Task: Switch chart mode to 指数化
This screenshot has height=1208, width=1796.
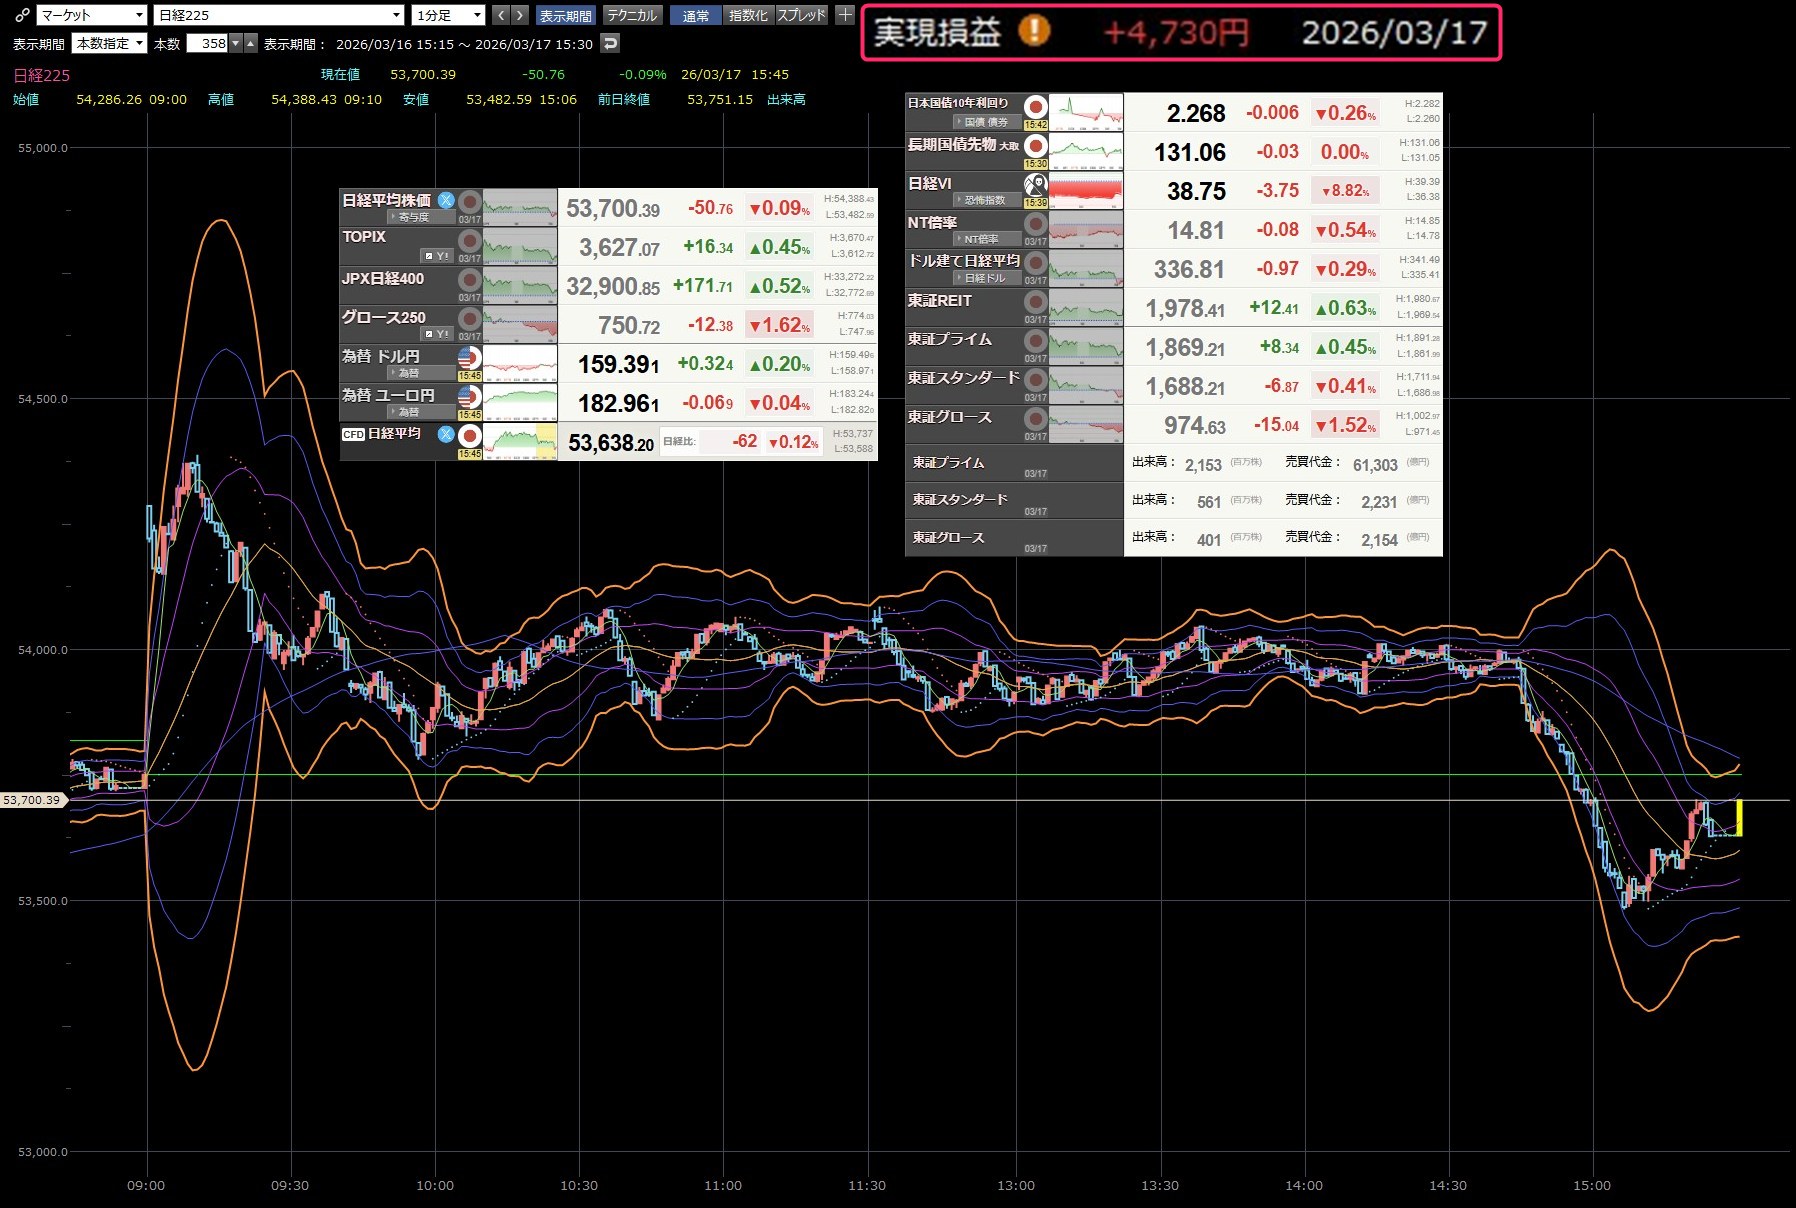Action: coord(747,15)
